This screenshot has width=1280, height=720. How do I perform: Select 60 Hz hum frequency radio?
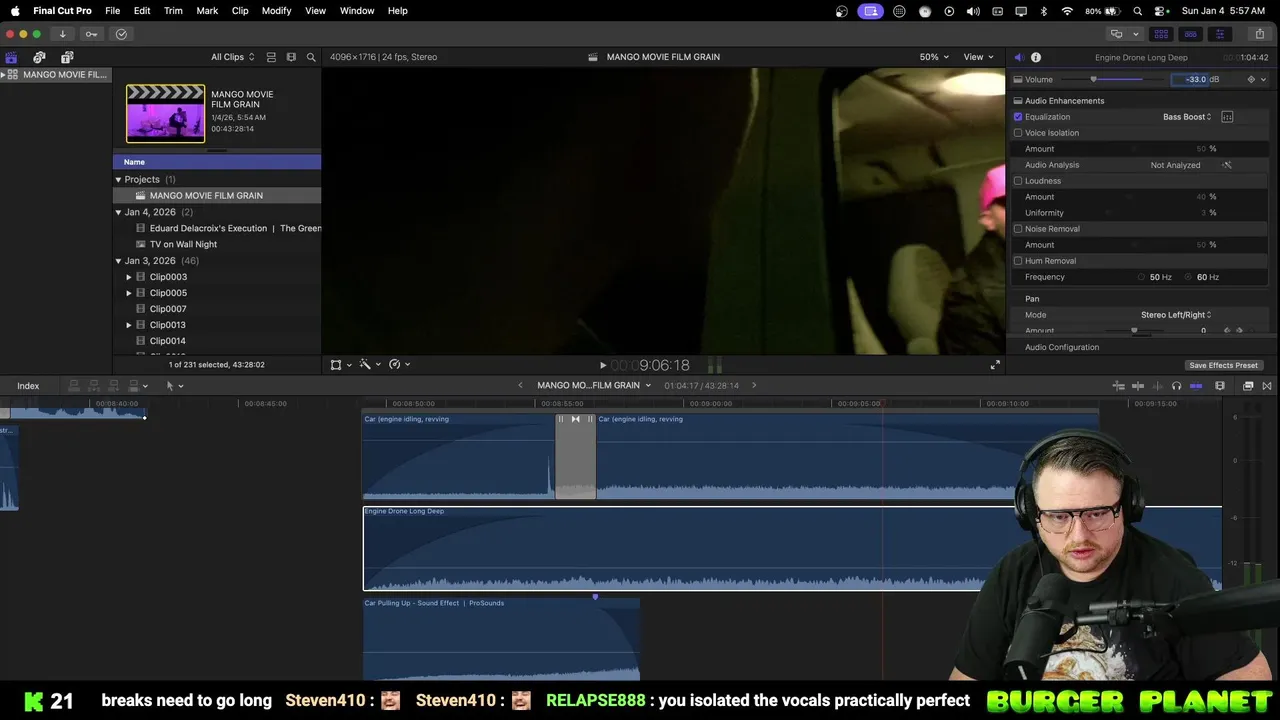tap(1189, 277)
